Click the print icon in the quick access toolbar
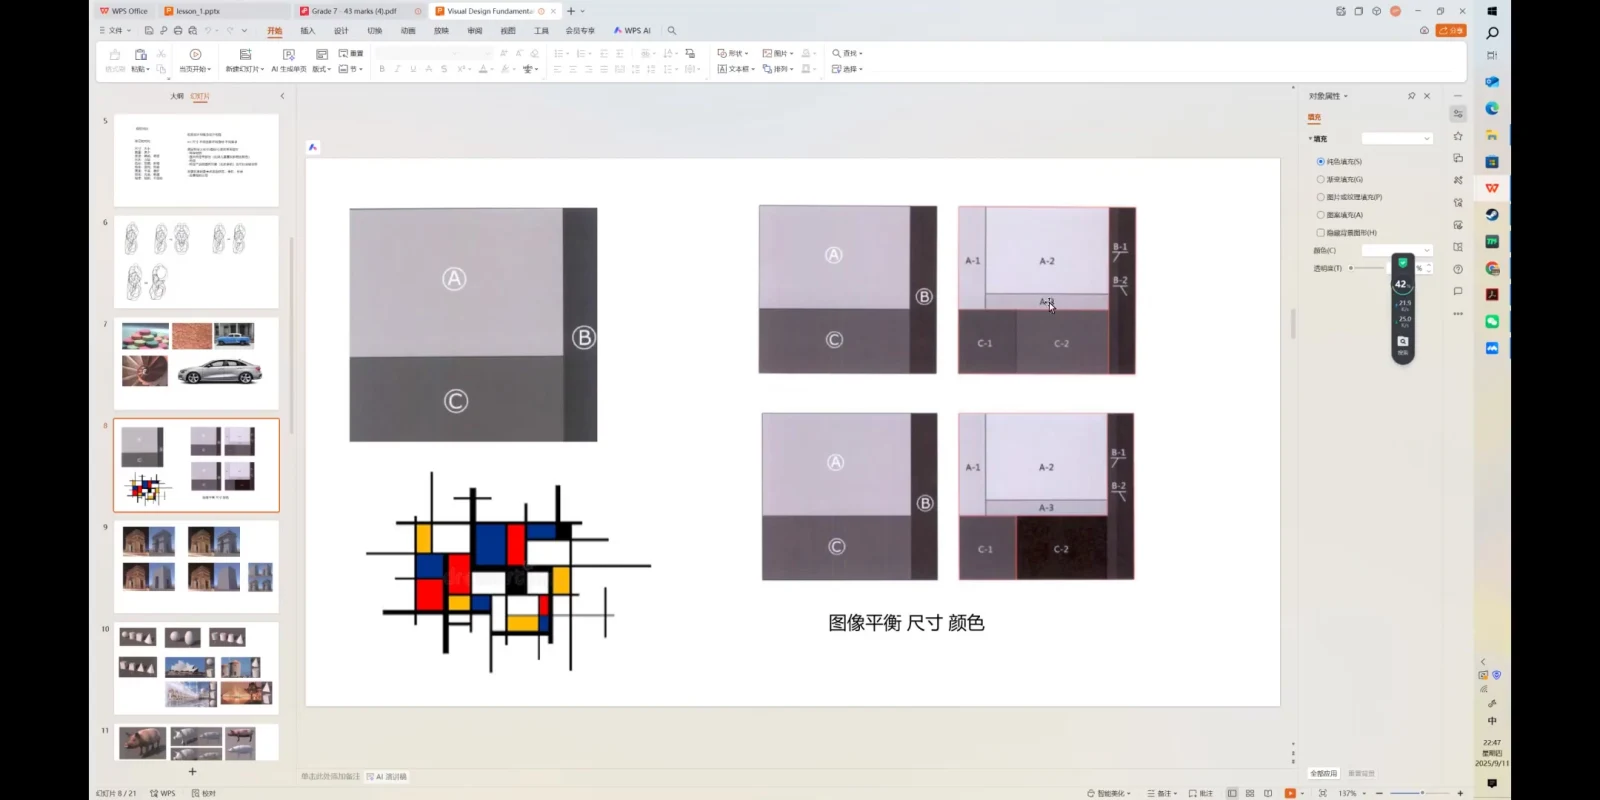 point(178,31)
